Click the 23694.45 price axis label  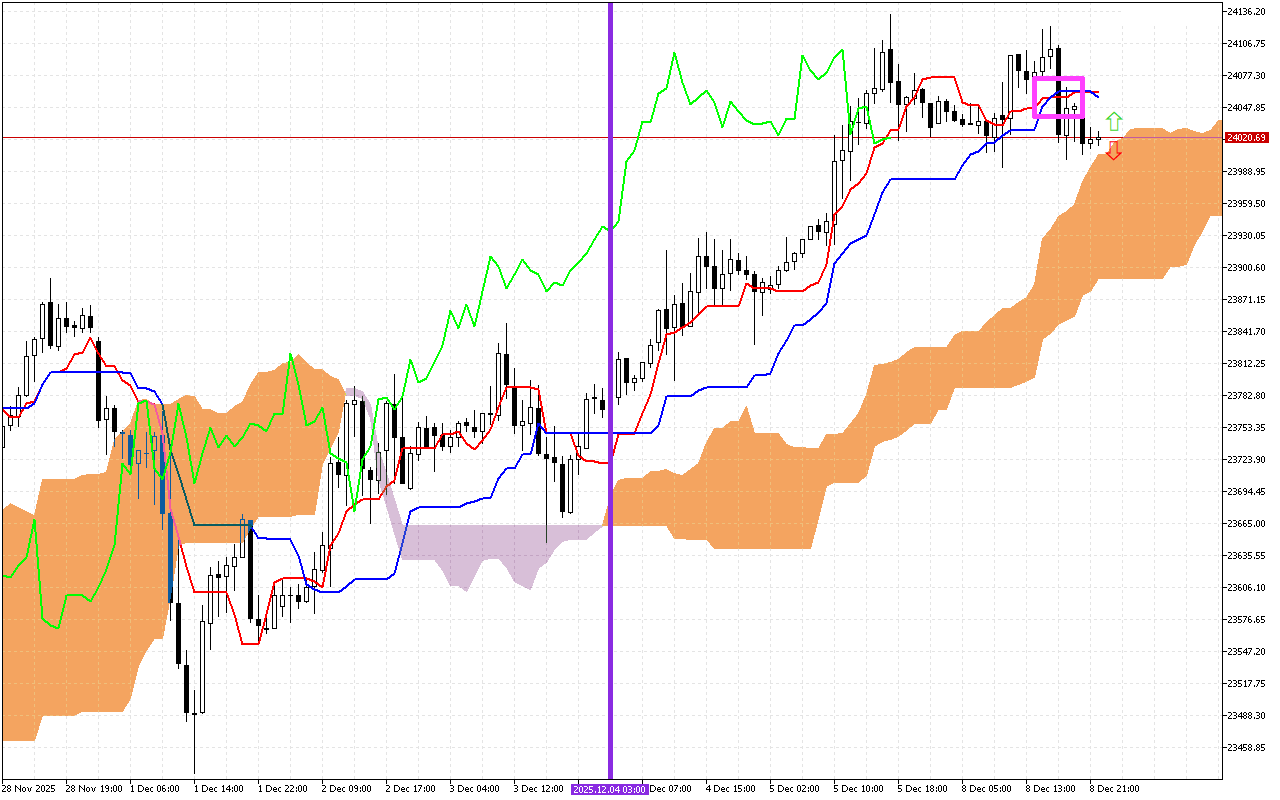pyautogui.click(x=1247, y=492)
